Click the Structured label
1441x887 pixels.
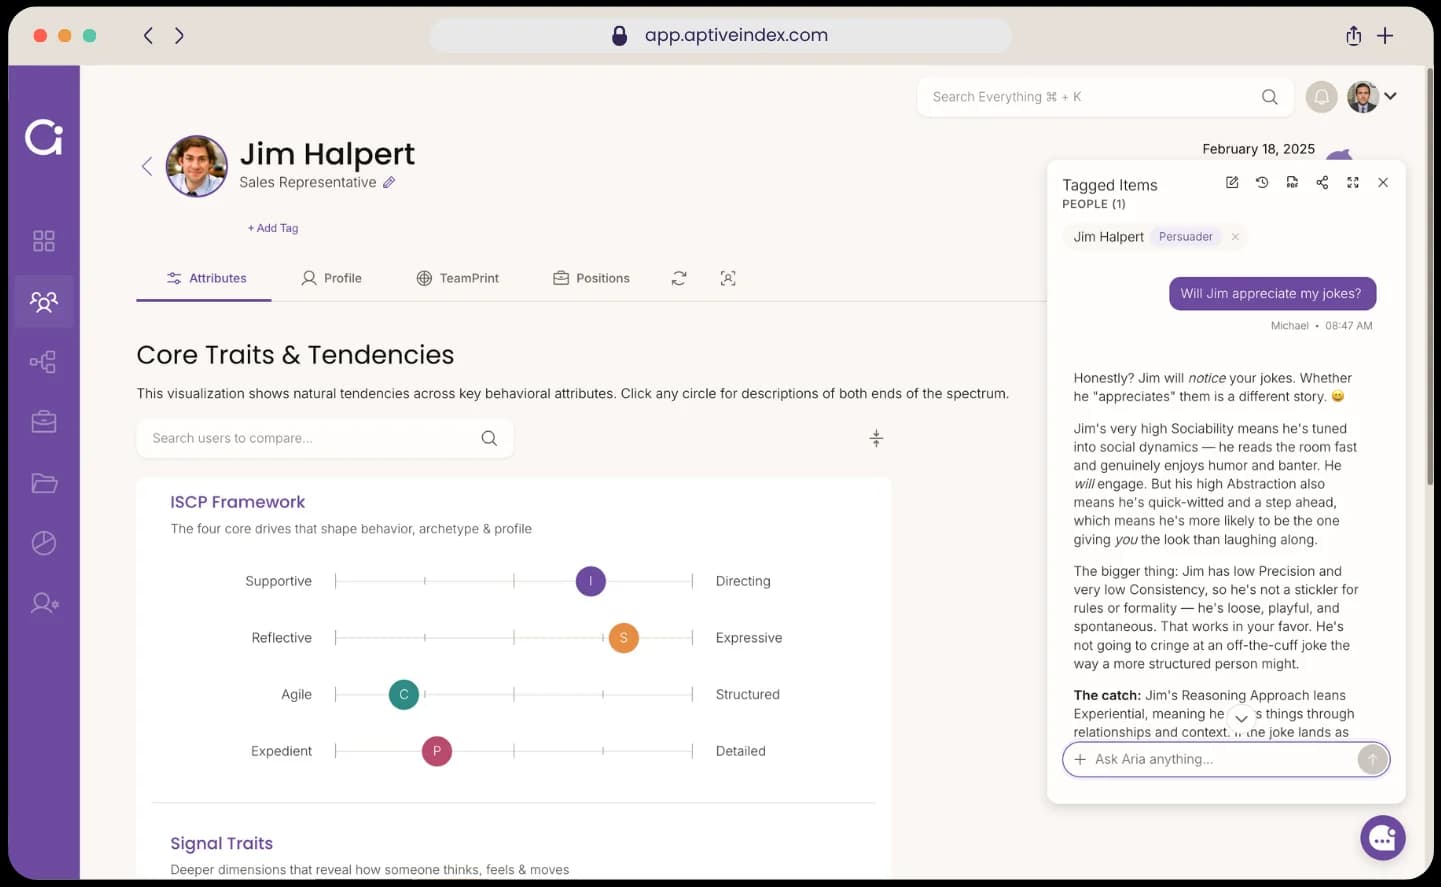[x=748, y=694]
